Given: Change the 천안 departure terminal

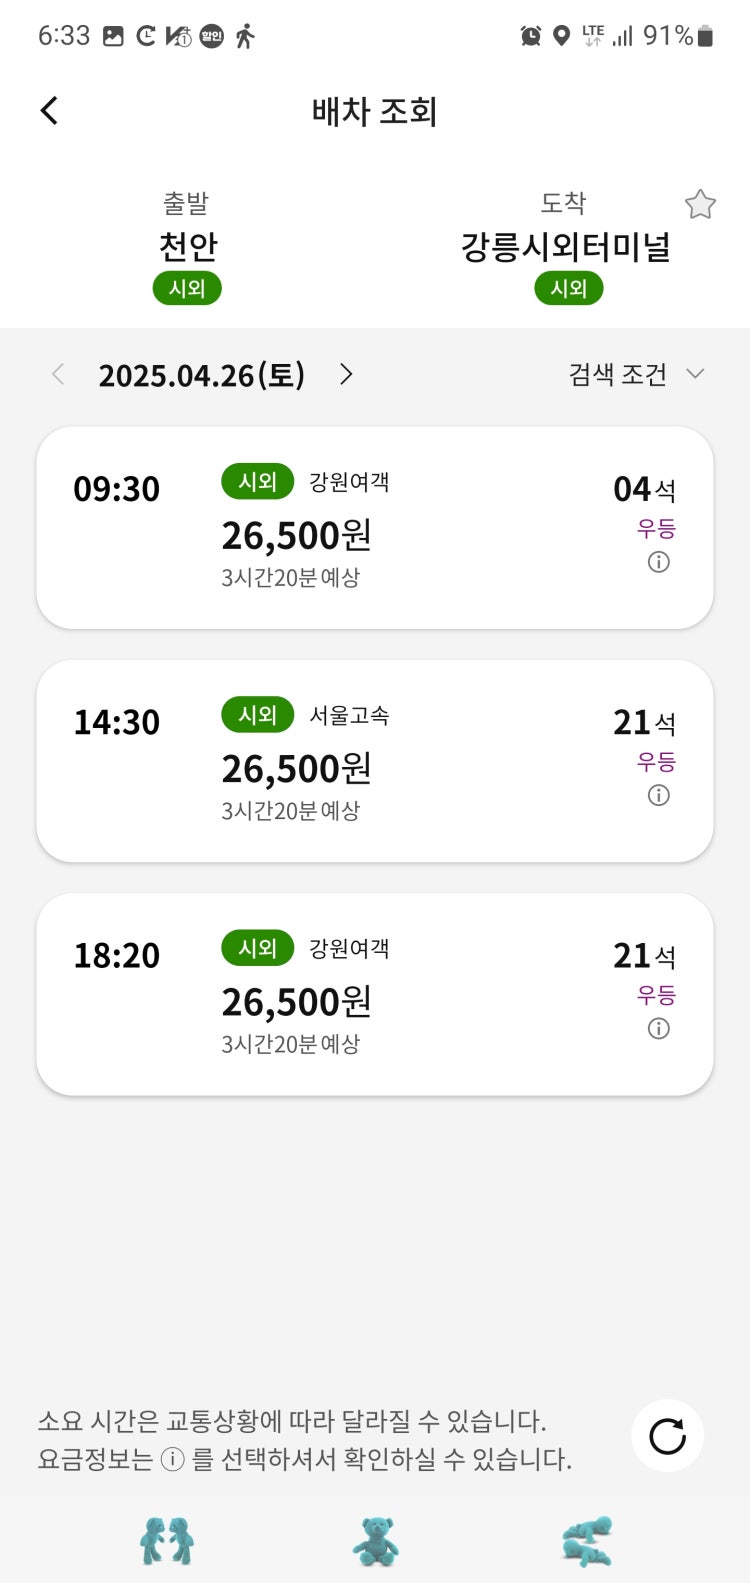Looking at the screenshot, I should [188, 246].
